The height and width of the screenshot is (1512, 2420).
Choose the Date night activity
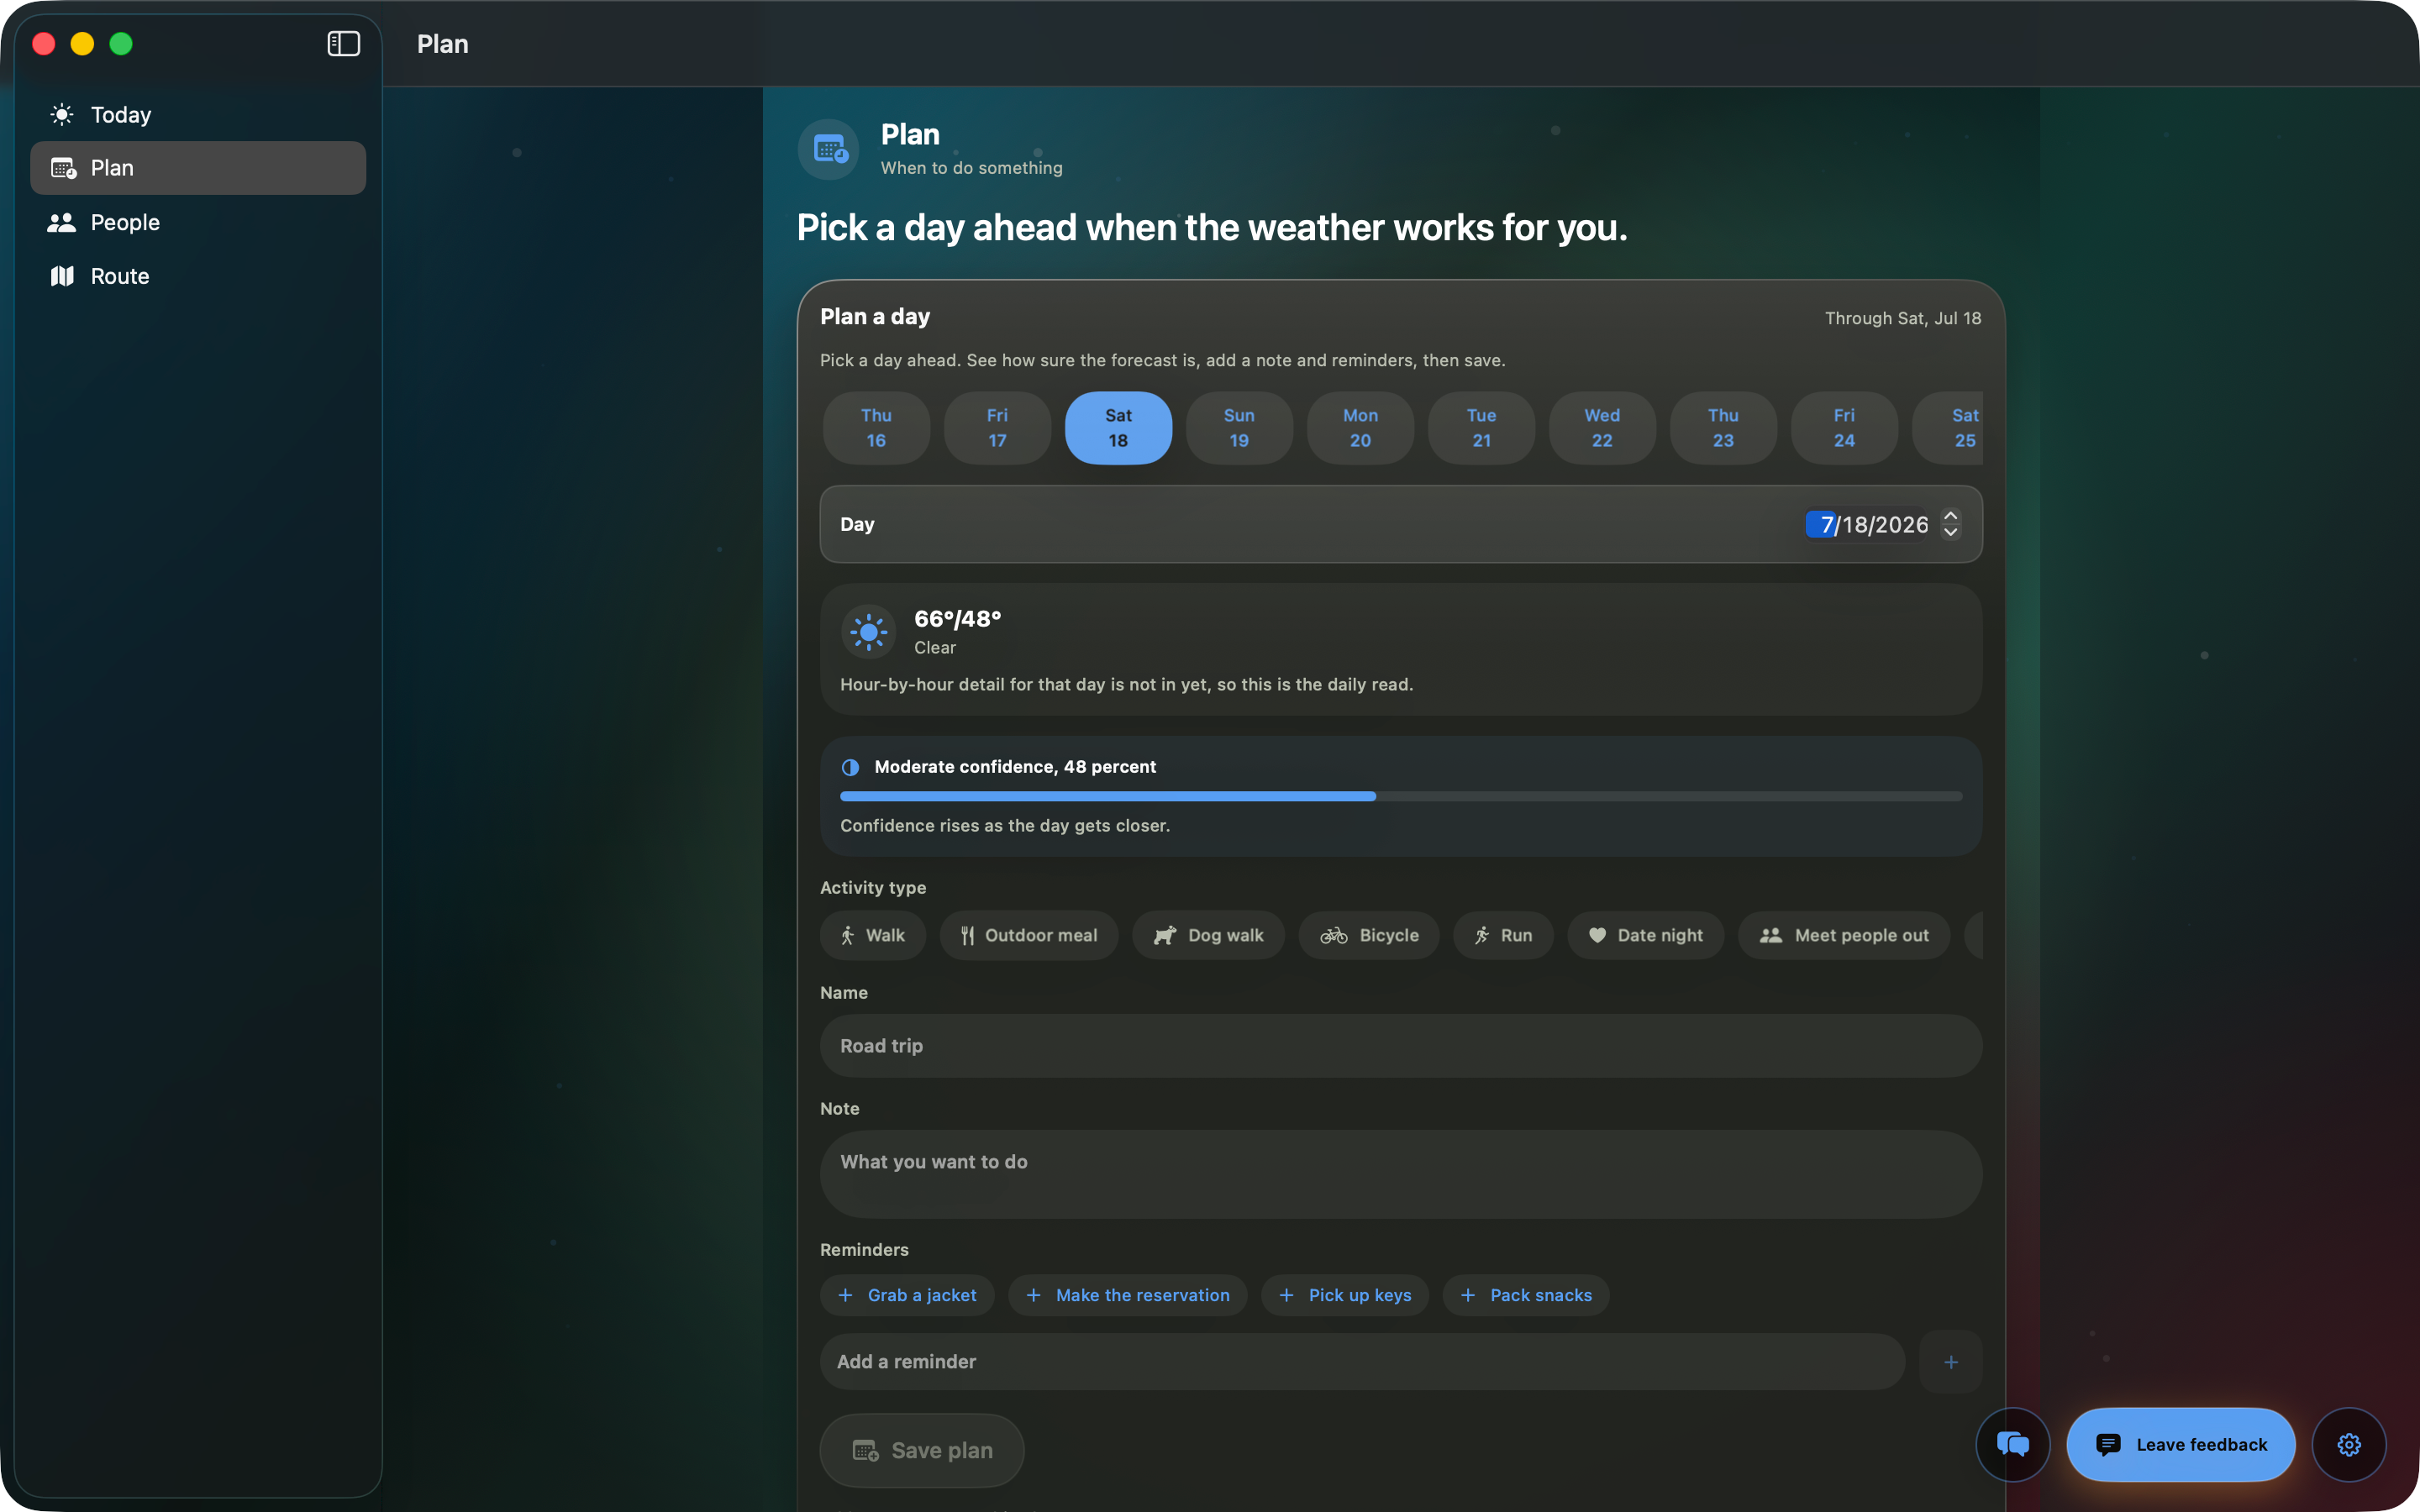point(1645,935)
